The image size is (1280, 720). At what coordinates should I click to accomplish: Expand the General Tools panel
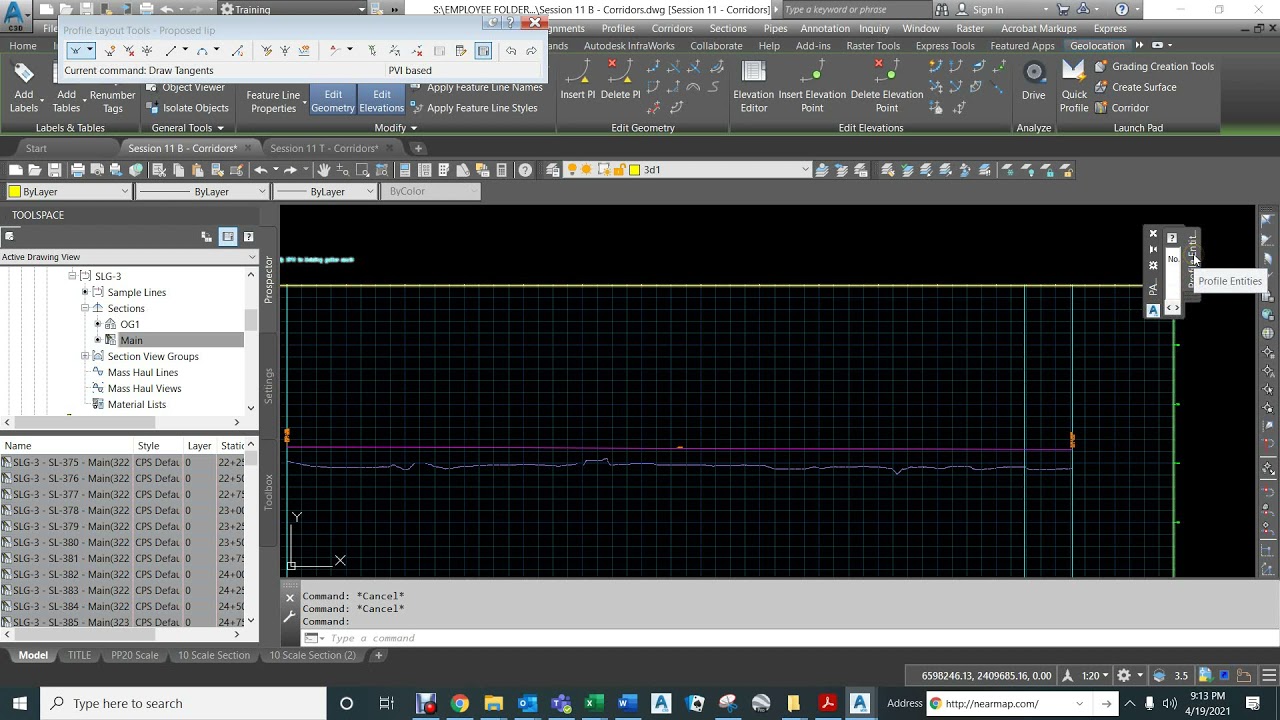(x=187, y=128)
